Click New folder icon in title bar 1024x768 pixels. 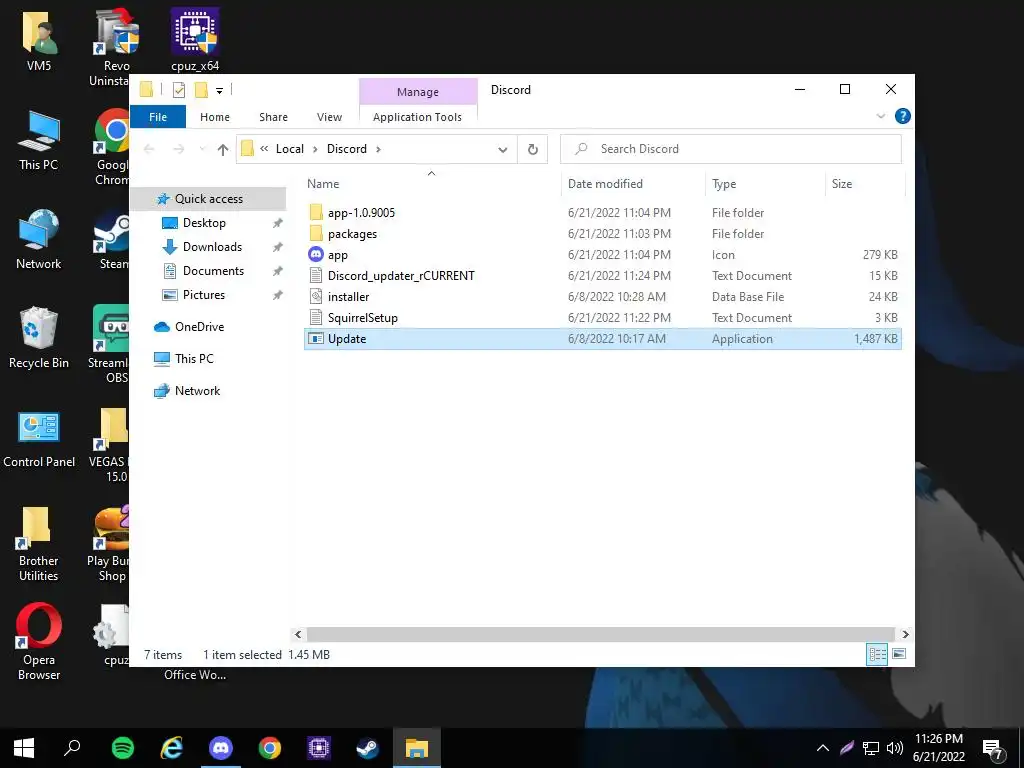click(x=201, y=90)
